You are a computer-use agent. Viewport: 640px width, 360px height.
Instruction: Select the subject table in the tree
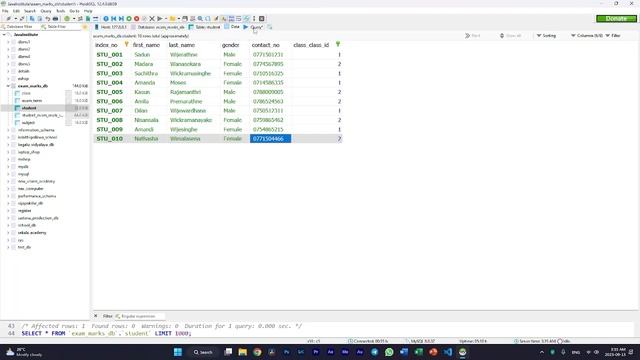point(29,123)
